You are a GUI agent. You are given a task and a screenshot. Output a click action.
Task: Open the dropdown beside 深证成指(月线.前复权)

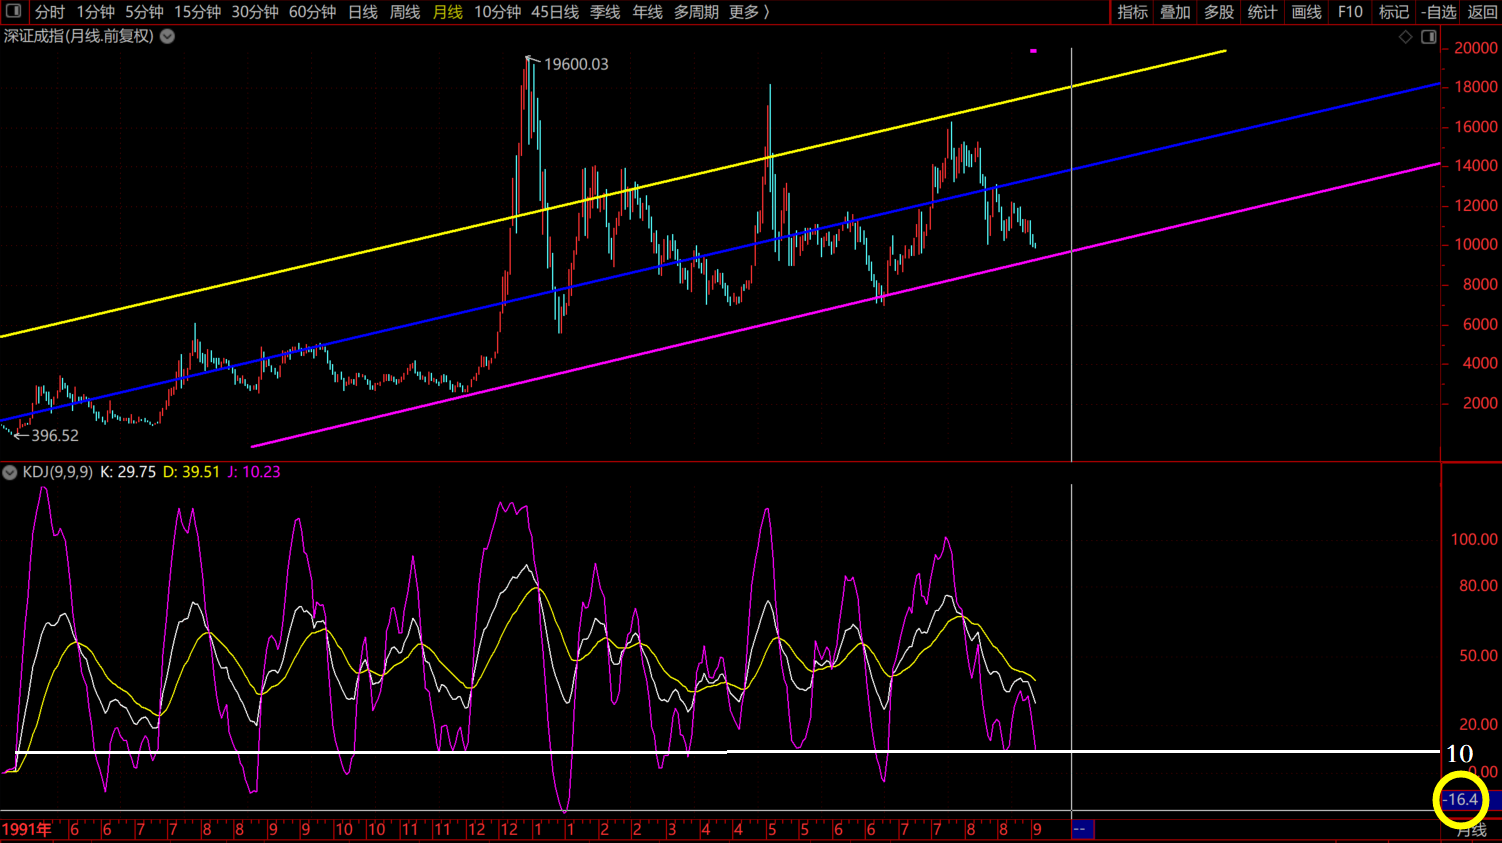pos(168,36)
